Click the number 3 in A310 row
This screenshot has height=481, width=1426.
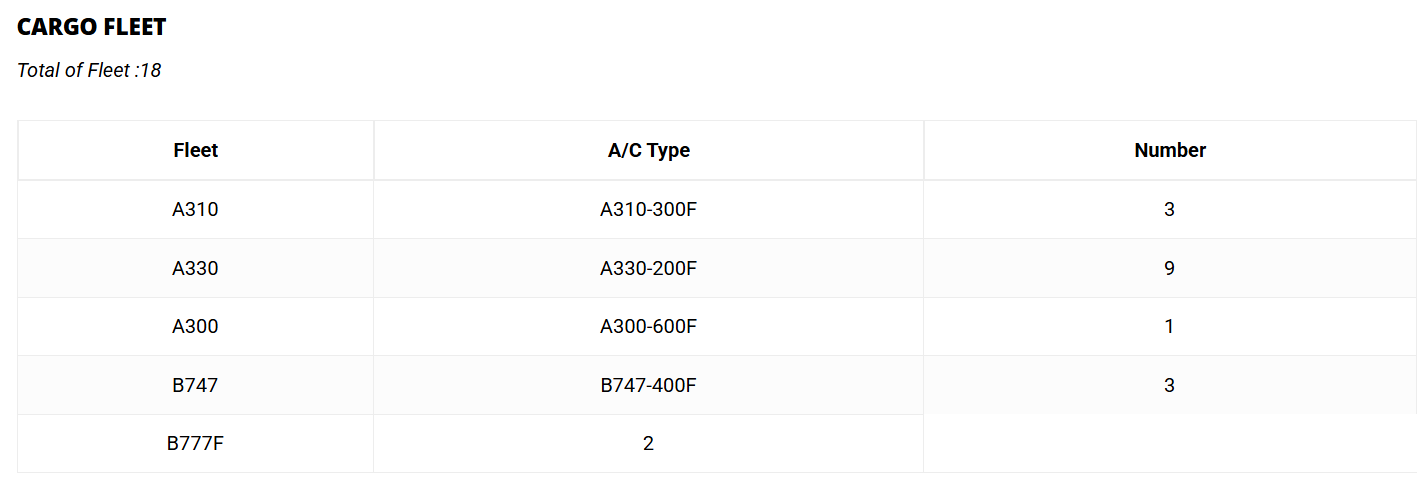[1170, 210]
